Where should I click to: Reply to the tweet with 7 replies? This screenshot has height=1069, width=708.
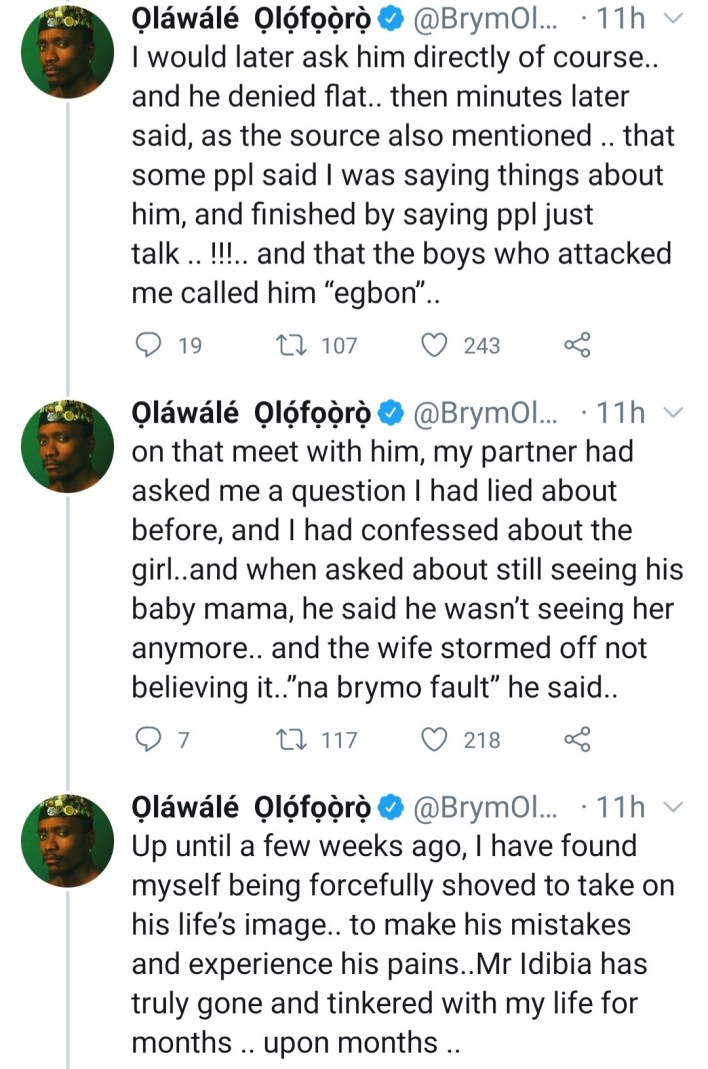coord(147,741)
